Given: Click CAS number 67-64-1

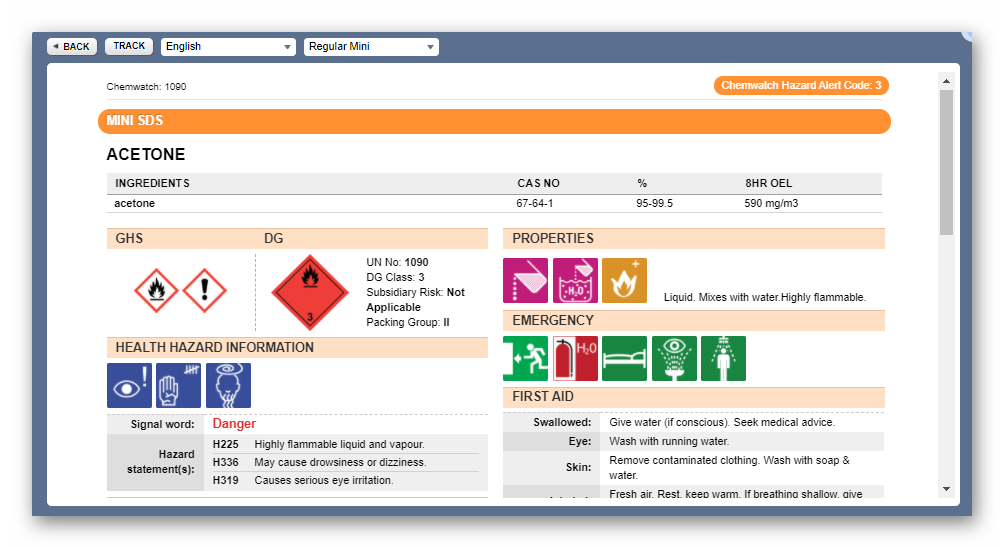Looking at the screenshot, I should pyautogui.click(x=535, y=204).
